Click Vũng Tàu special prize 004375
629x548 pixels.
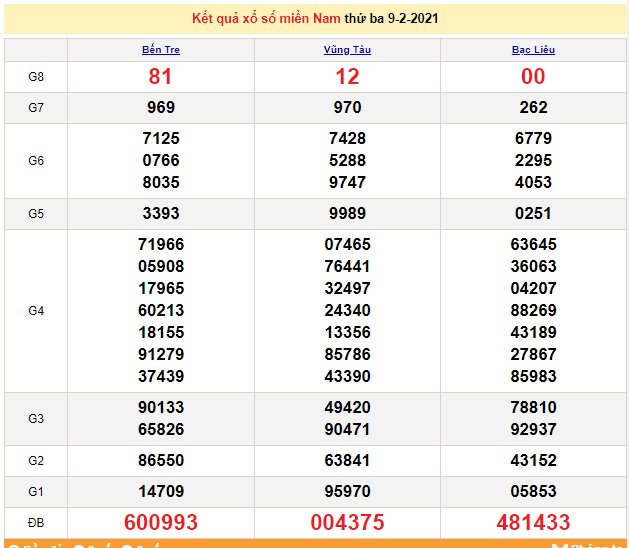point(347,522)
